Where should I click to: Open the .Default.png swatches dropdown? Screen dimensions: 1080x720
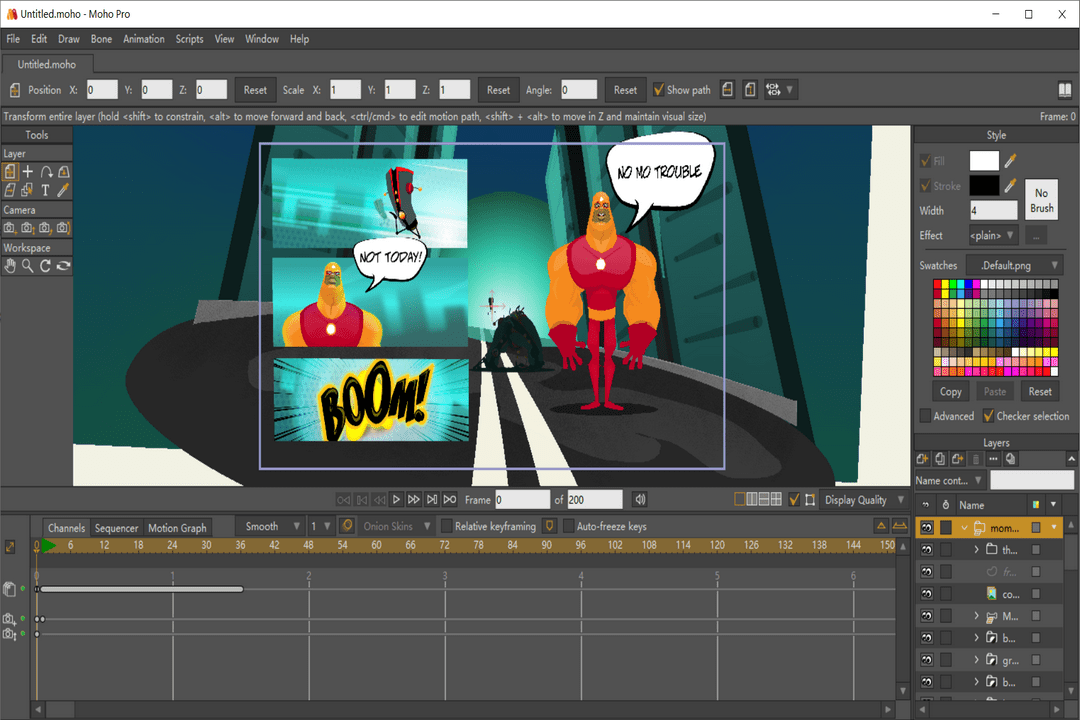coord(1013,266)
